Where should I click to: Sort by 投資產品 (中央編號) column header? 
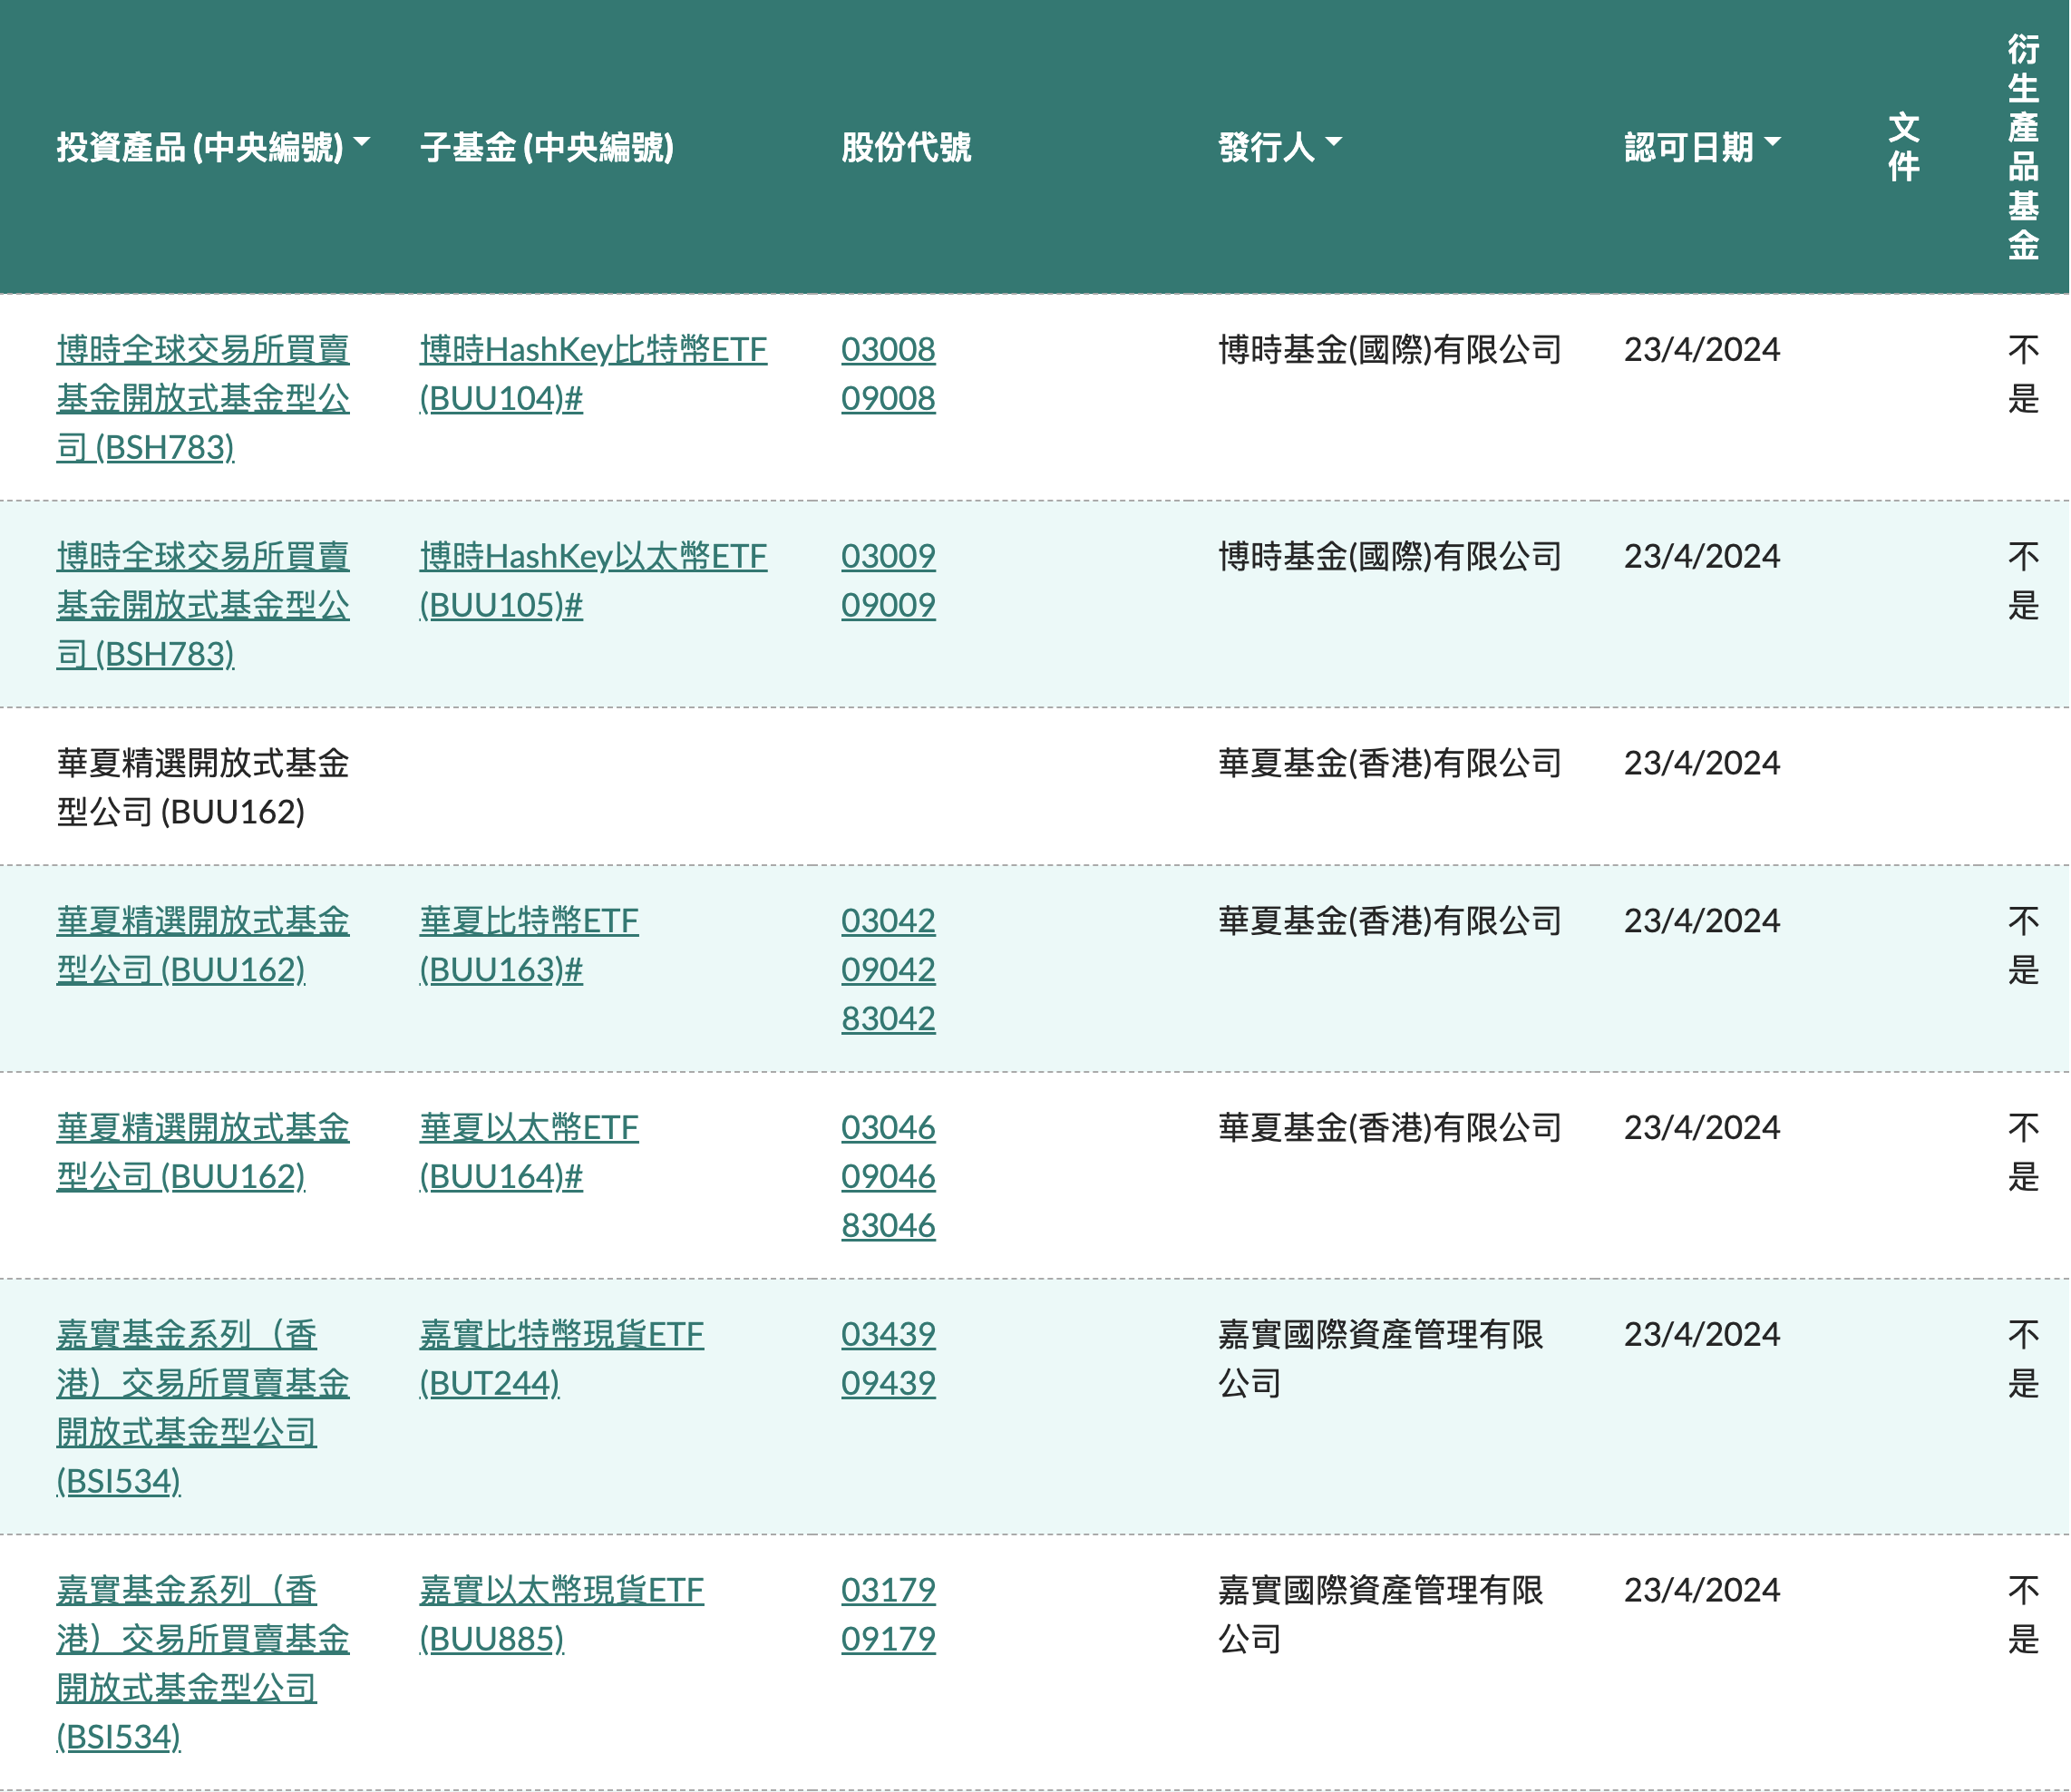click(x=213, y=147)
